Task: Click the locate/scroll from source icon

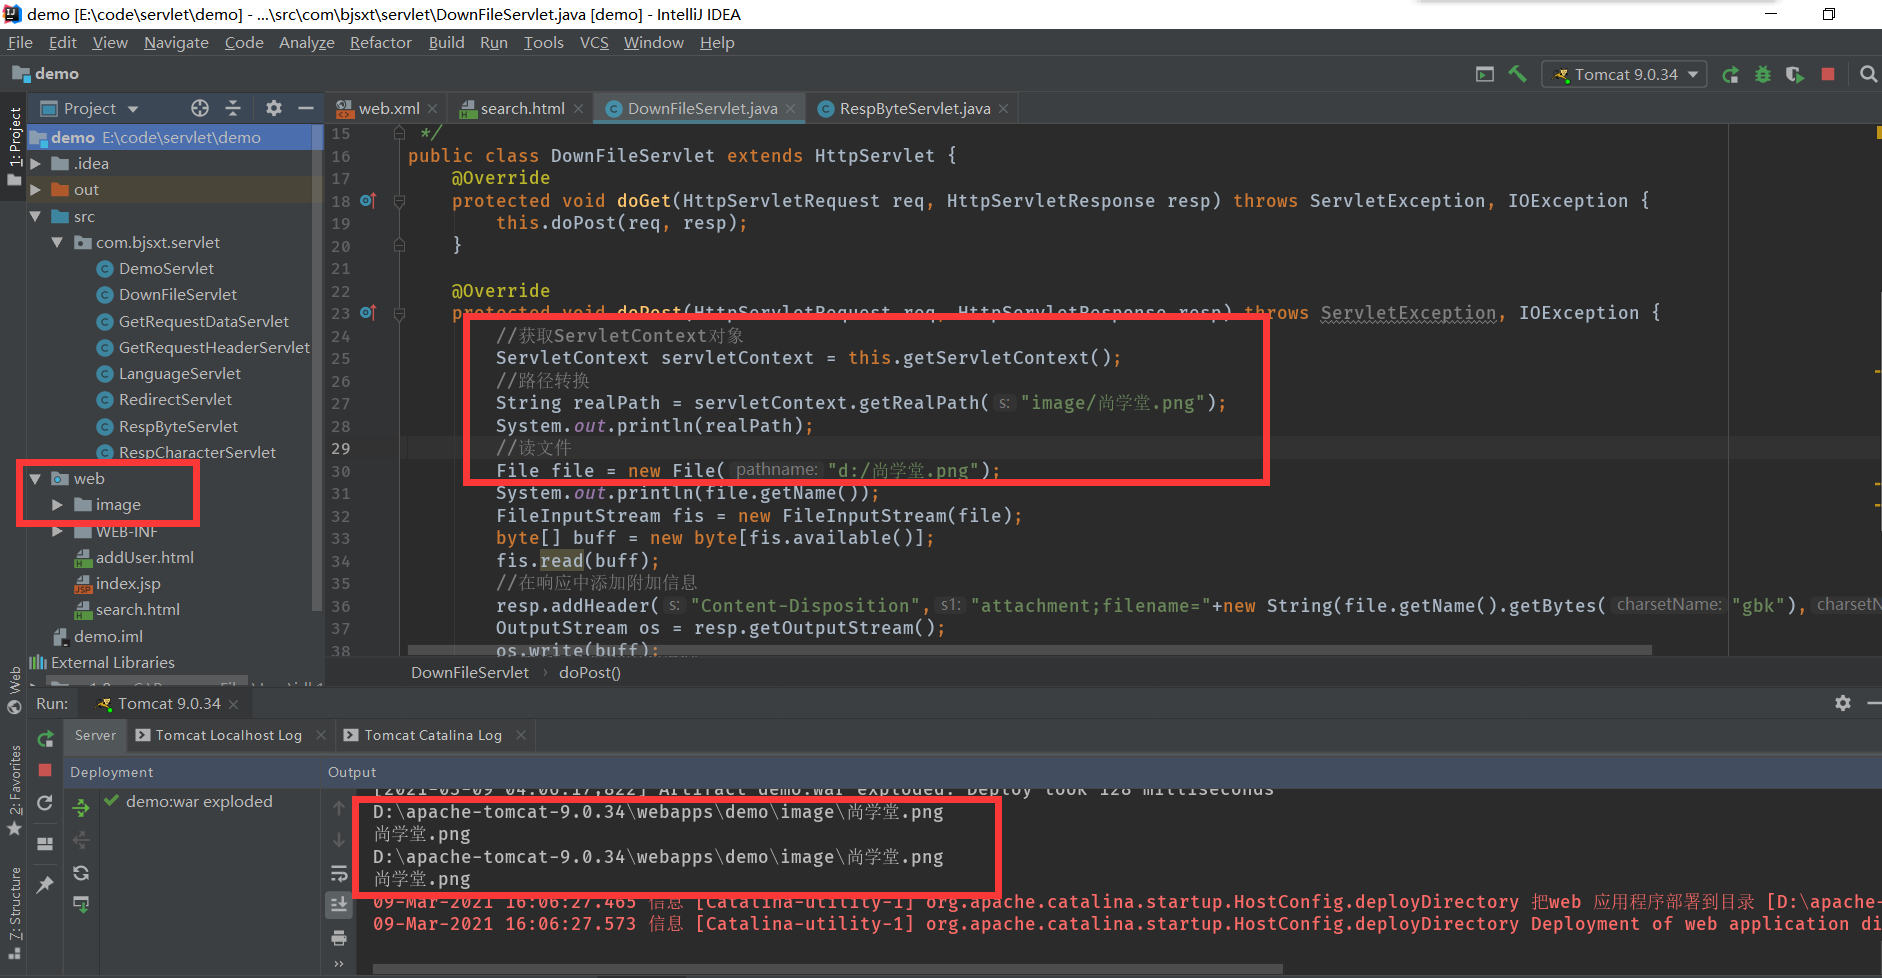Action: [200, 108]
